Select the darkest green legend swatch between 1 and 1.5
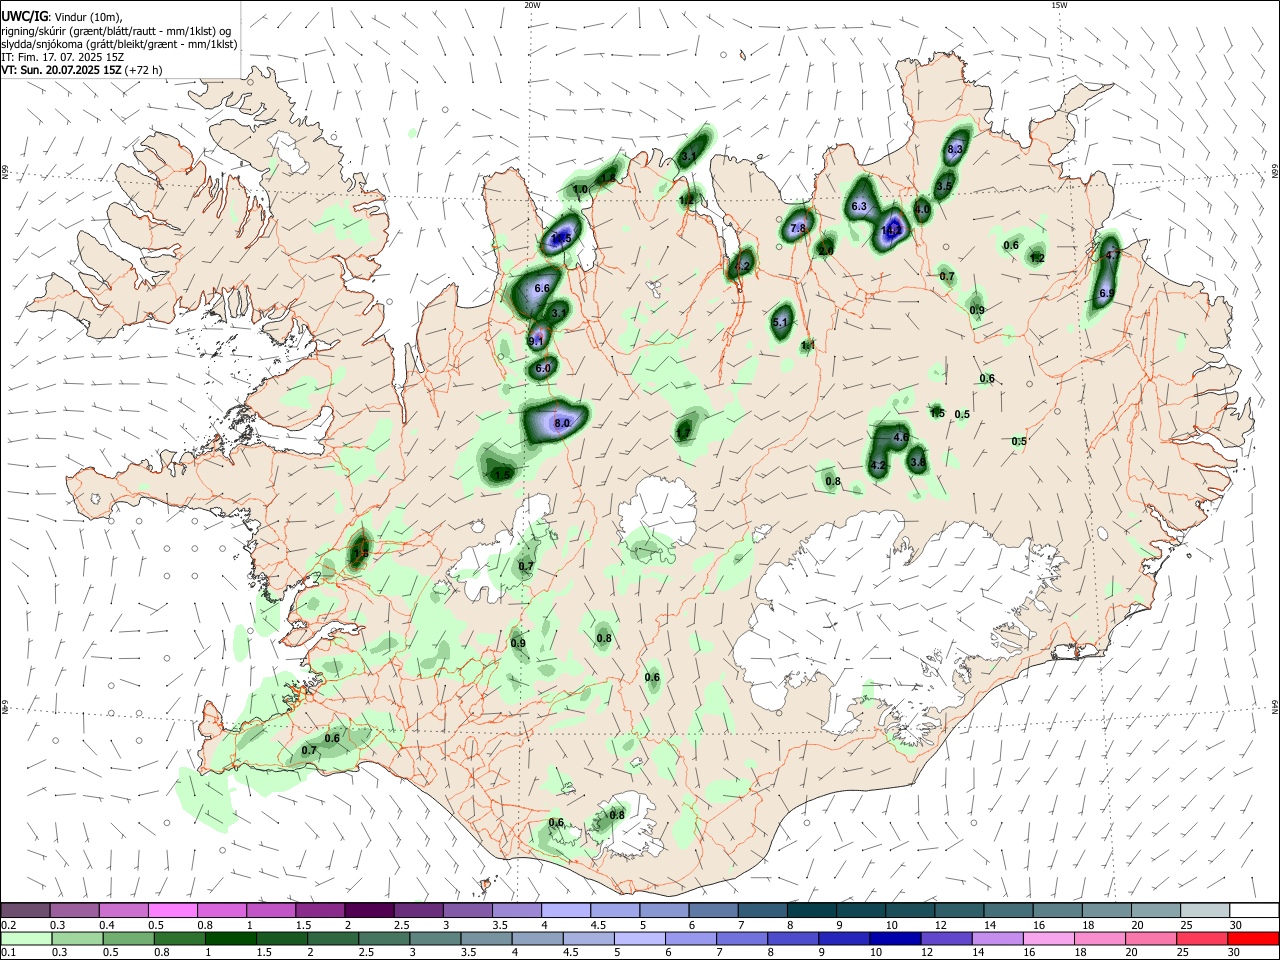Viewport: 1280px width, 960px height. [229, 939]
